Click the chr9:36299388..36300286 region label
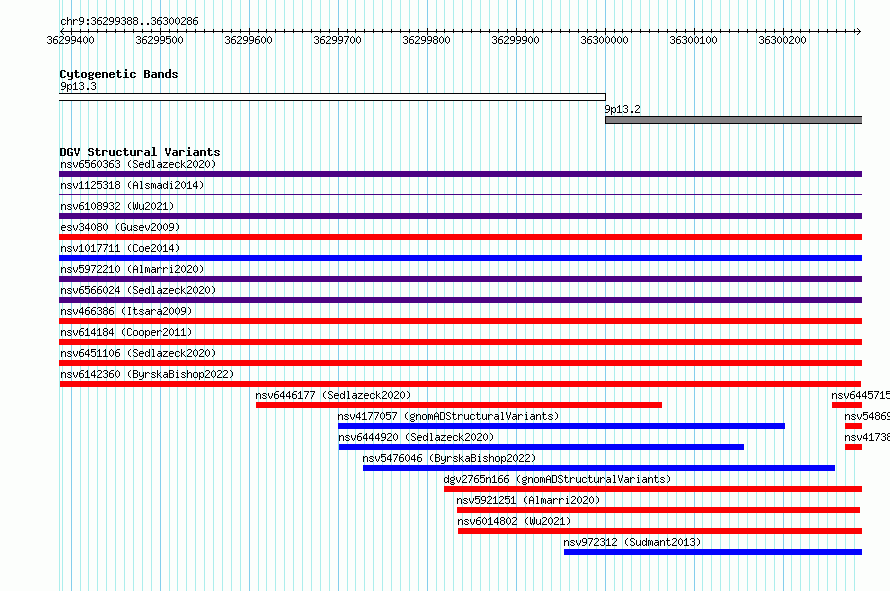 coord(129,21)
